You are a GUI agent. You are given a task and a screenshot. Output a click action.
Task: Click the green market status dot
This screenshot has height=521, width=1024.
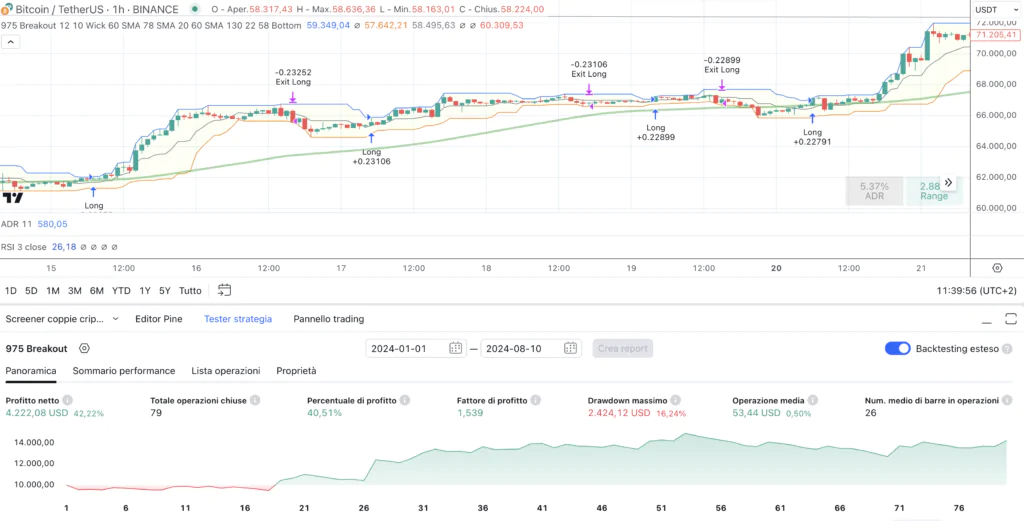[x=195, y=10]
